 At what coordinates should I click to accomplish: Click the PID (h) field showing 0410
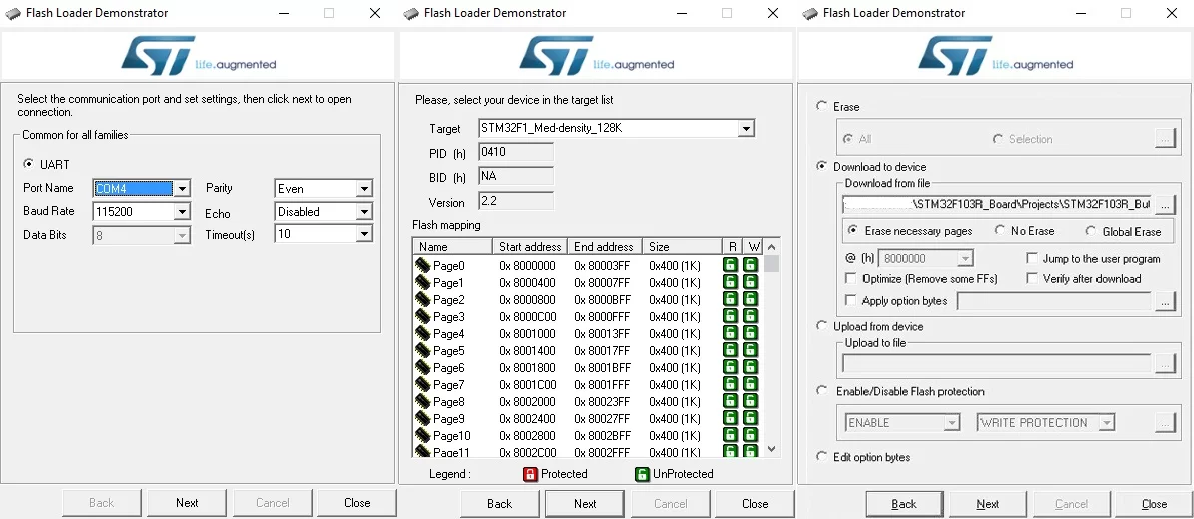tap(516, 152)
